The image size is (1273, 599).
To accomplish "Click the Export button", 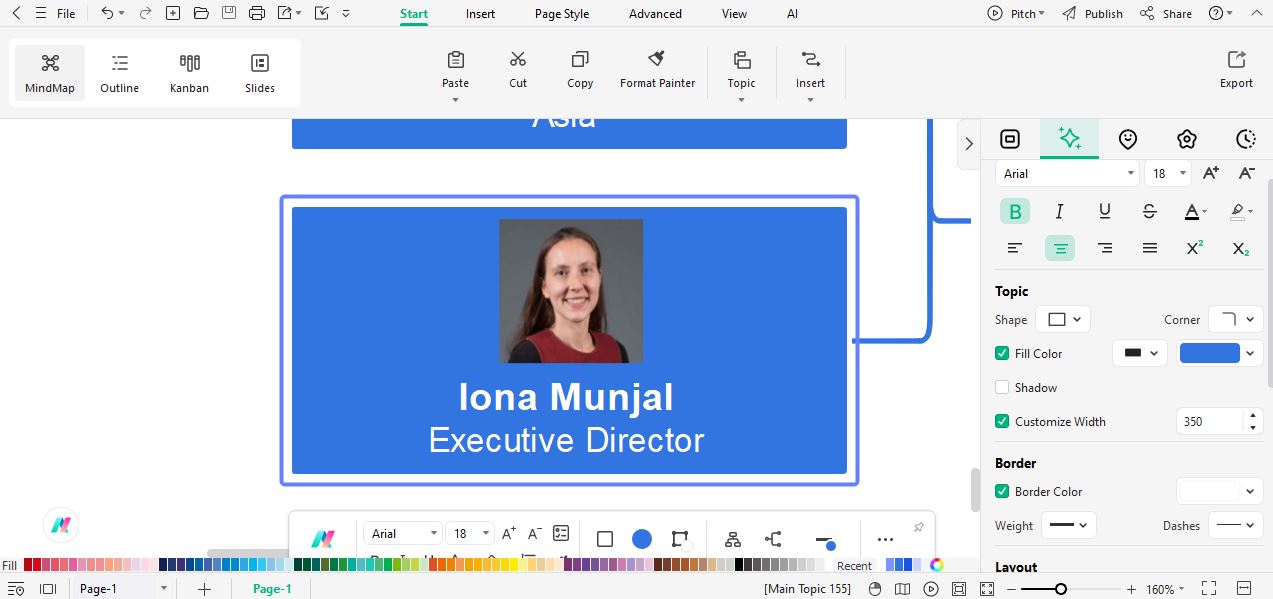I will [x=1236, y=70].
